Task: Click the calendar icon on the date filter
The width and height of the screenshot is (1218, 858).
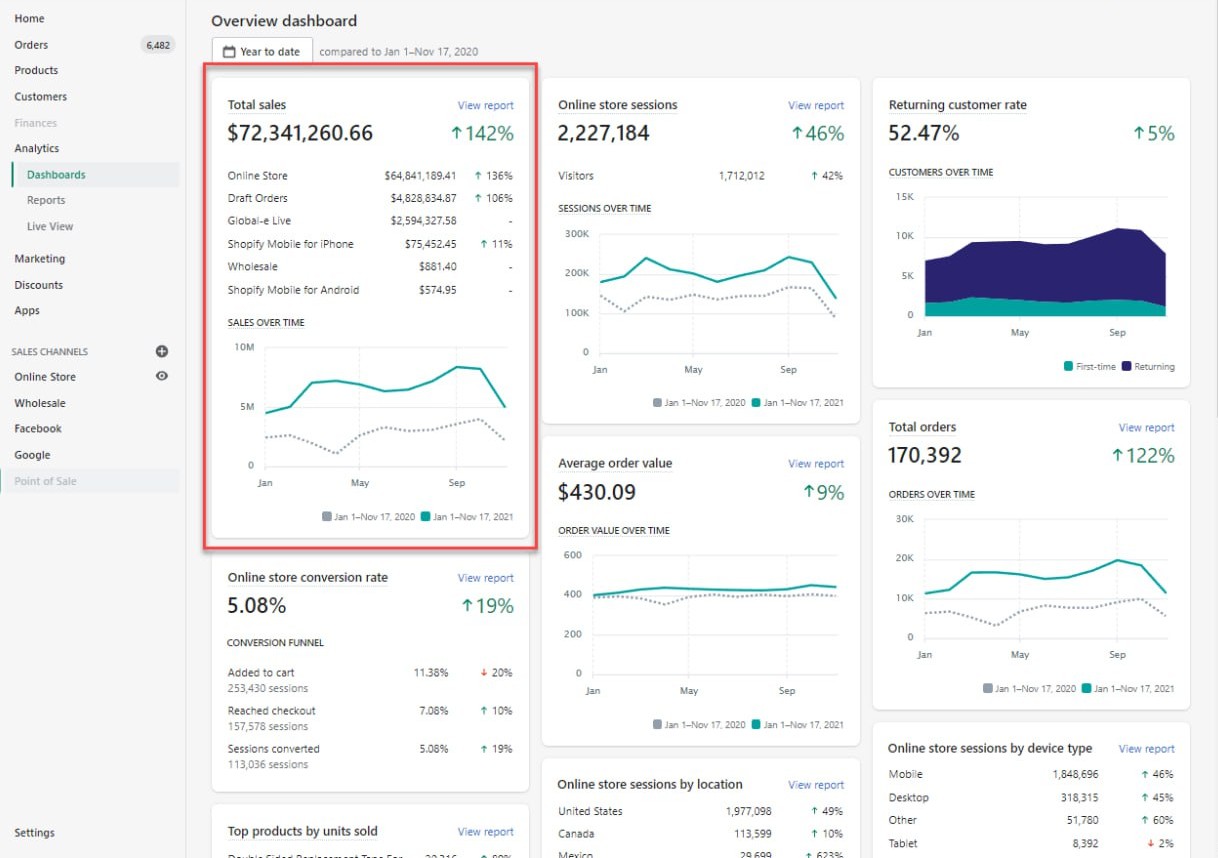Action: click(229, 51)
